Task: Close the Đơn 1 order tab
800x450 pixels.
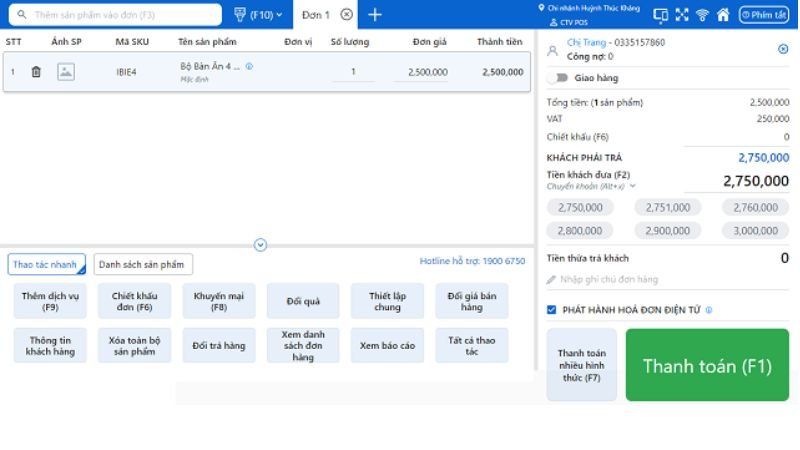Action: (346, 14)
